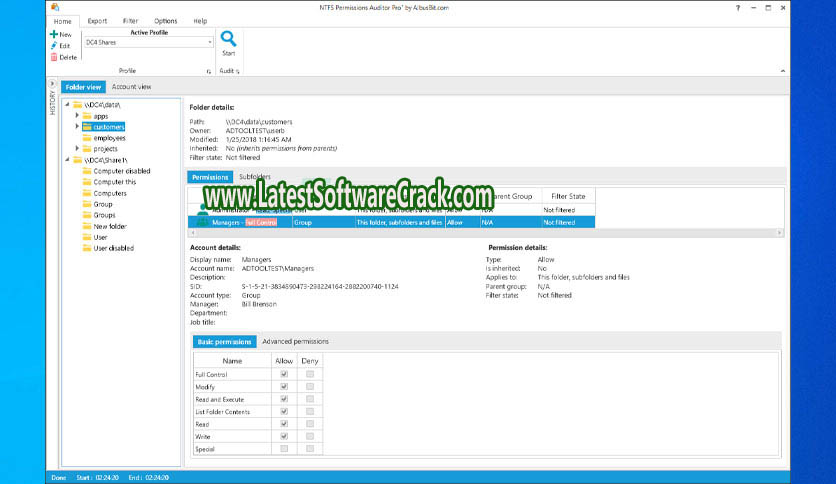The height and width of the screenshot is (484, 836).
Task: Collapse the ribbon with the caret icon
Action: tap(783, 70)
